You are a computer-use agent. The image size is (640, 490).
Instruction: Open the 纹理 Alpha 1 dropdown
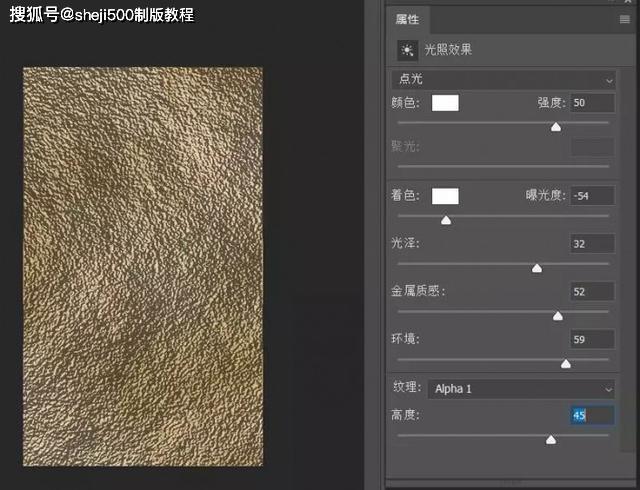521,389
